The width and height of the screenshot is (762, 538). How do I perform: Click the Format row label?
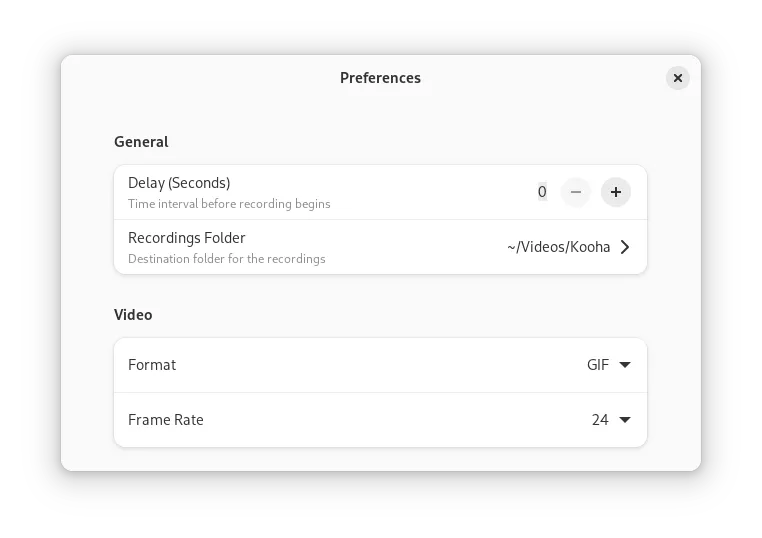click(x=152, y=364)
